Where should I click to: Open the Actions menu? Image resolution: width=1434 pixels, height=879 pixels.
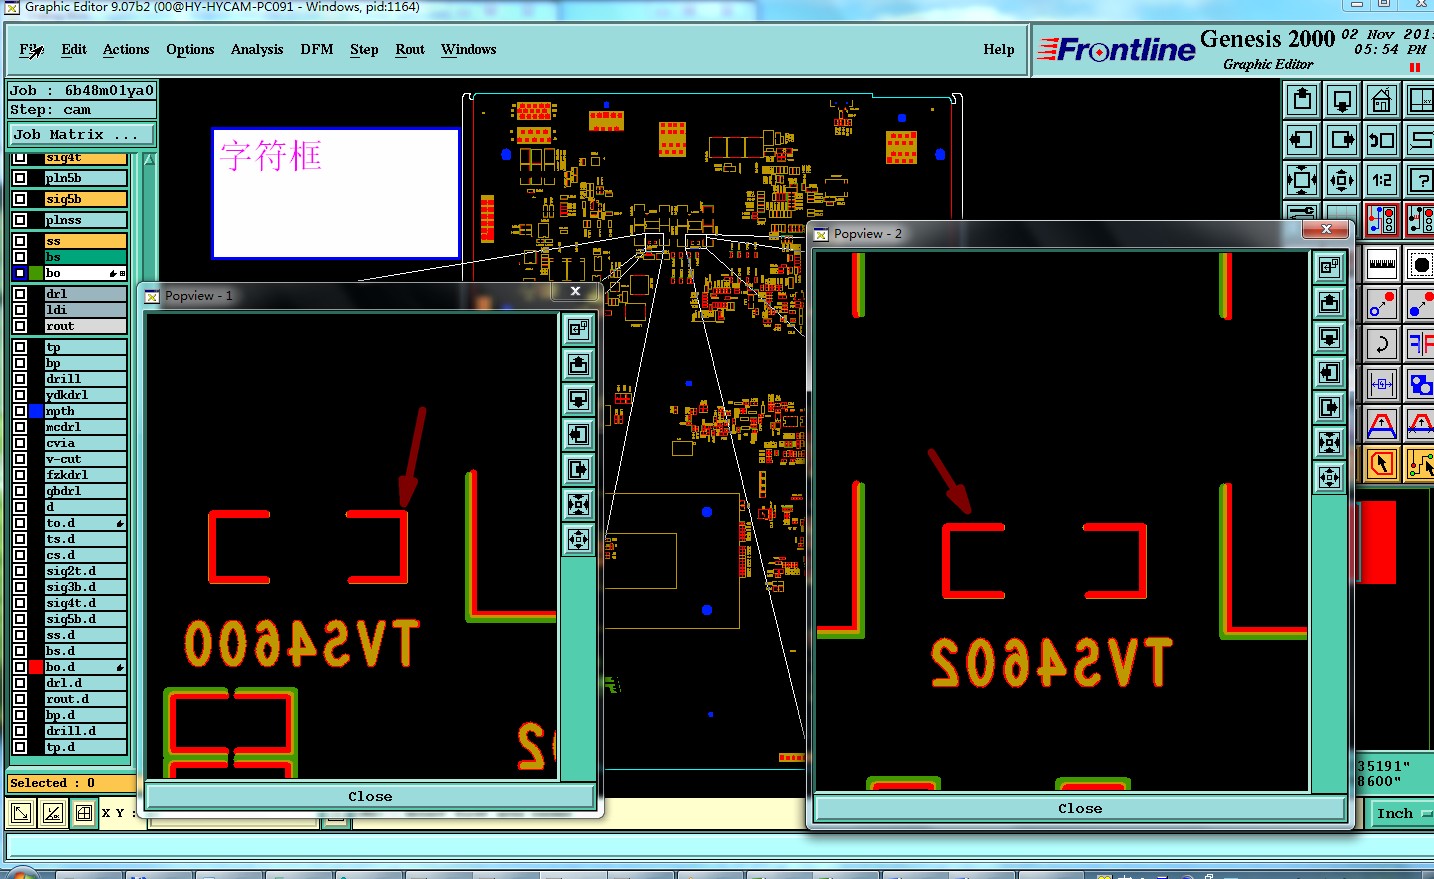coord(126,49)
